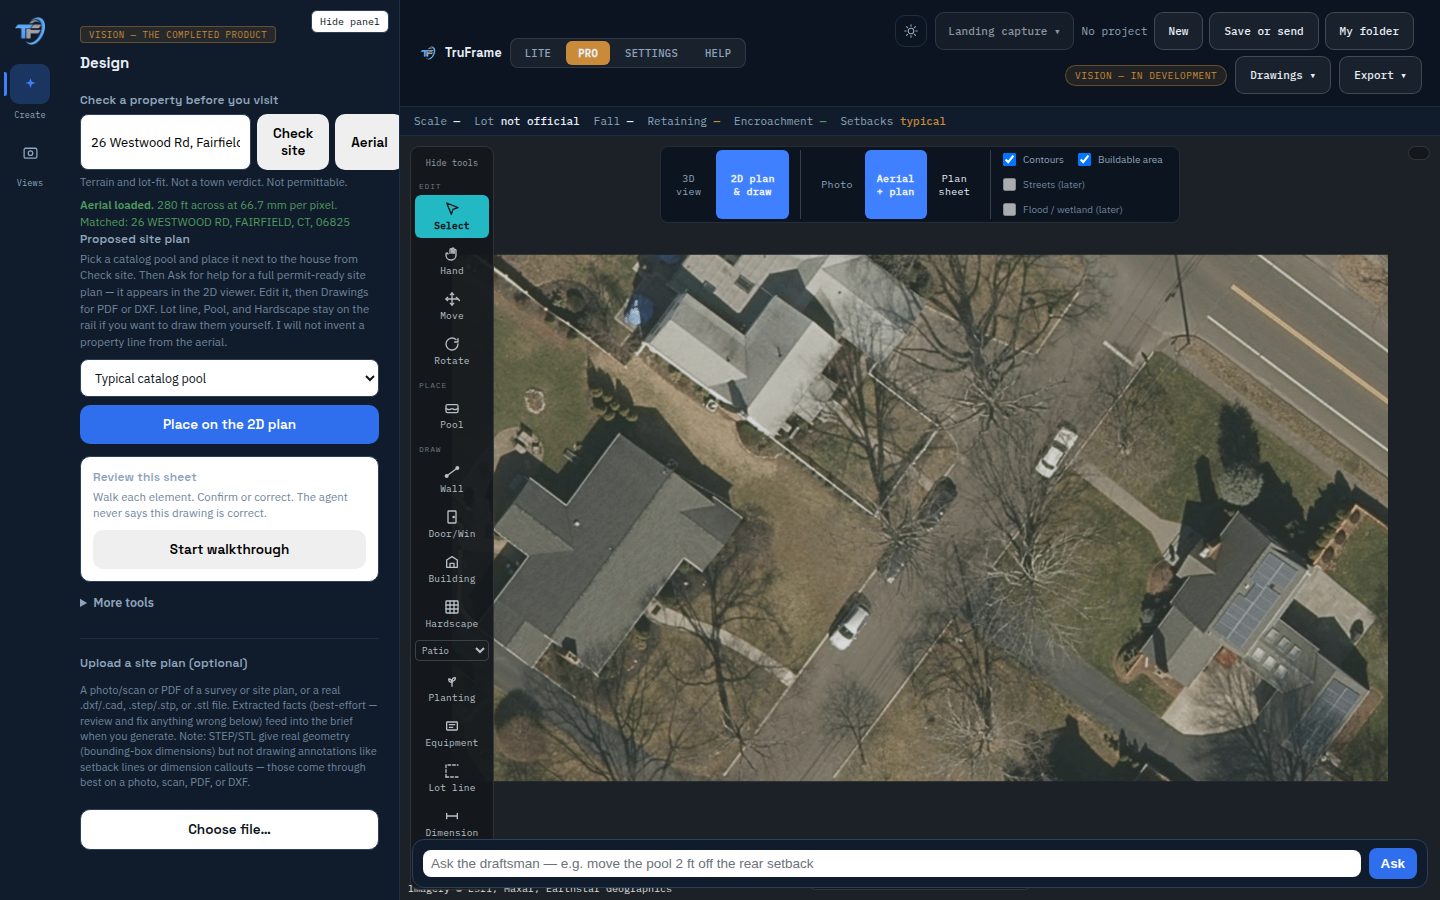This screenshot has width=1440, height=900.
Task: Tick the Streets (later) checkbox
Action: [x=1010, y=185]
